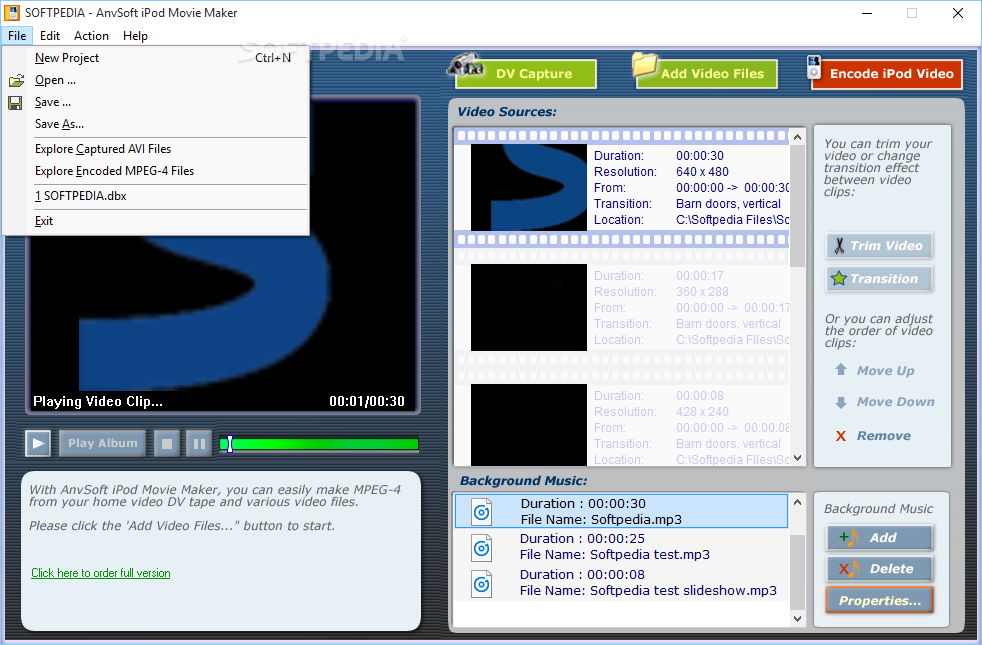Select Explore Captured AVI Files

click(x=156, y=149)
